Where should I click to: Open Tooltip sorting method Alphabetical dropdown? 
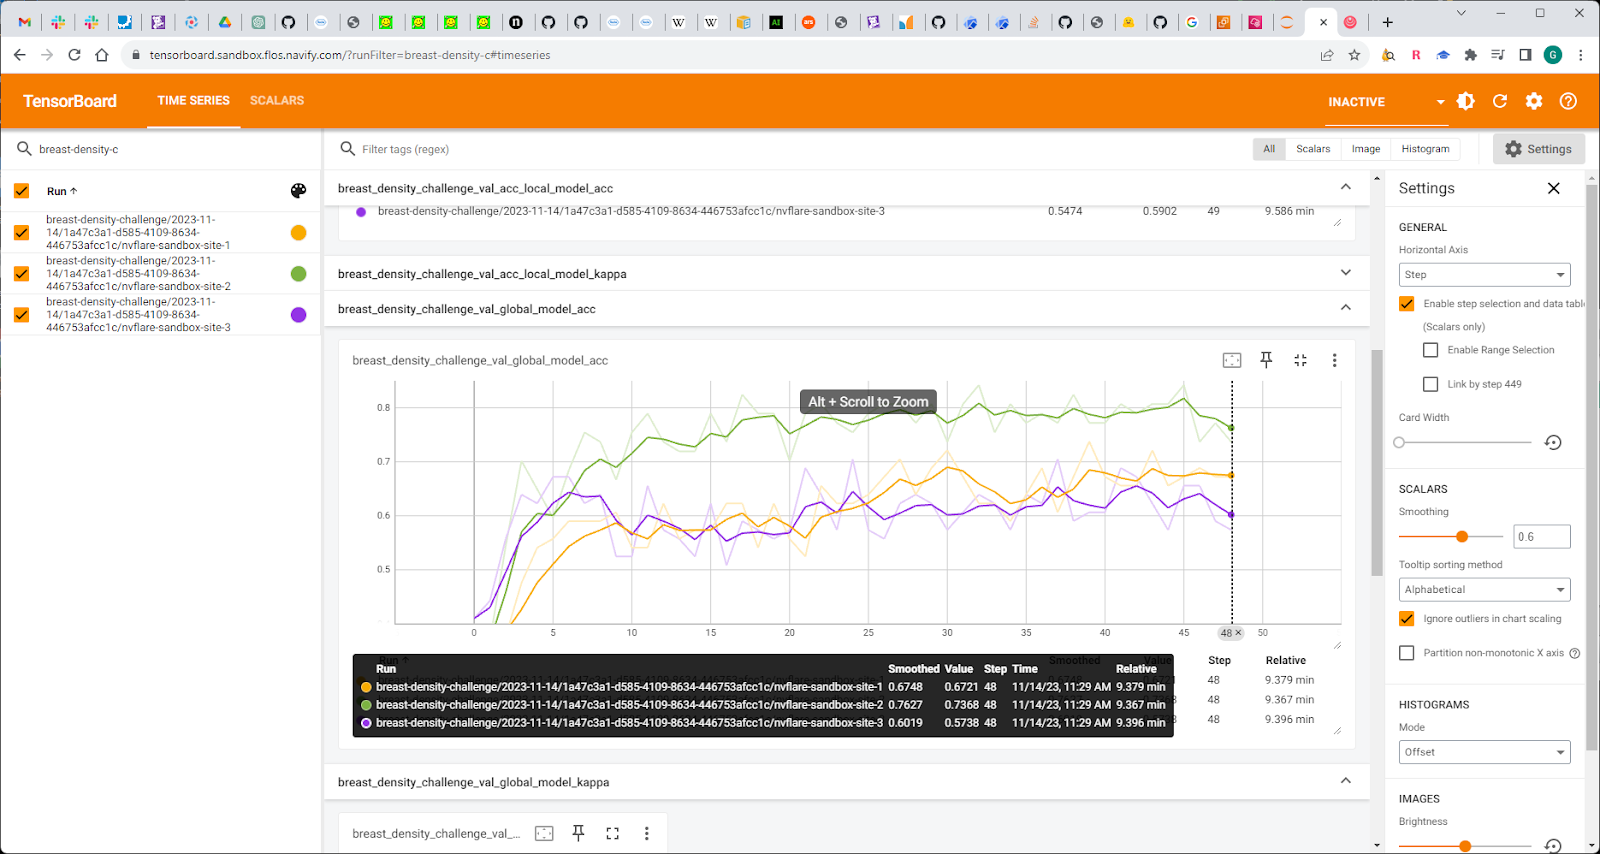coord(1484,590)
